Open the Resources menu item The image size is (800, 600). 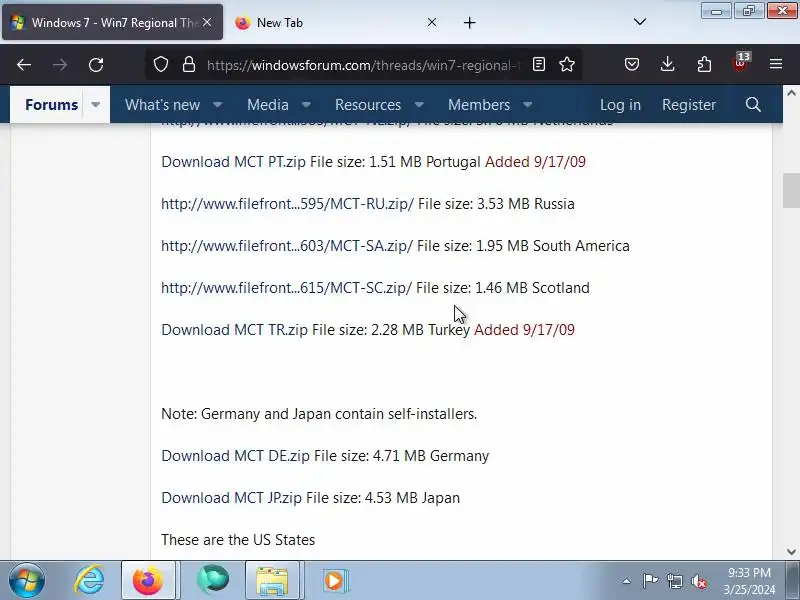pyautogui.click(x=368, y=105)
